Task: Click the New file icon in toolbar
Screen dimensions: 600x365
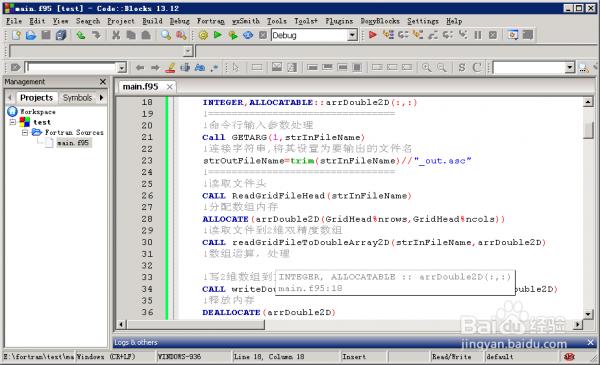Action: tap(16, 35)
